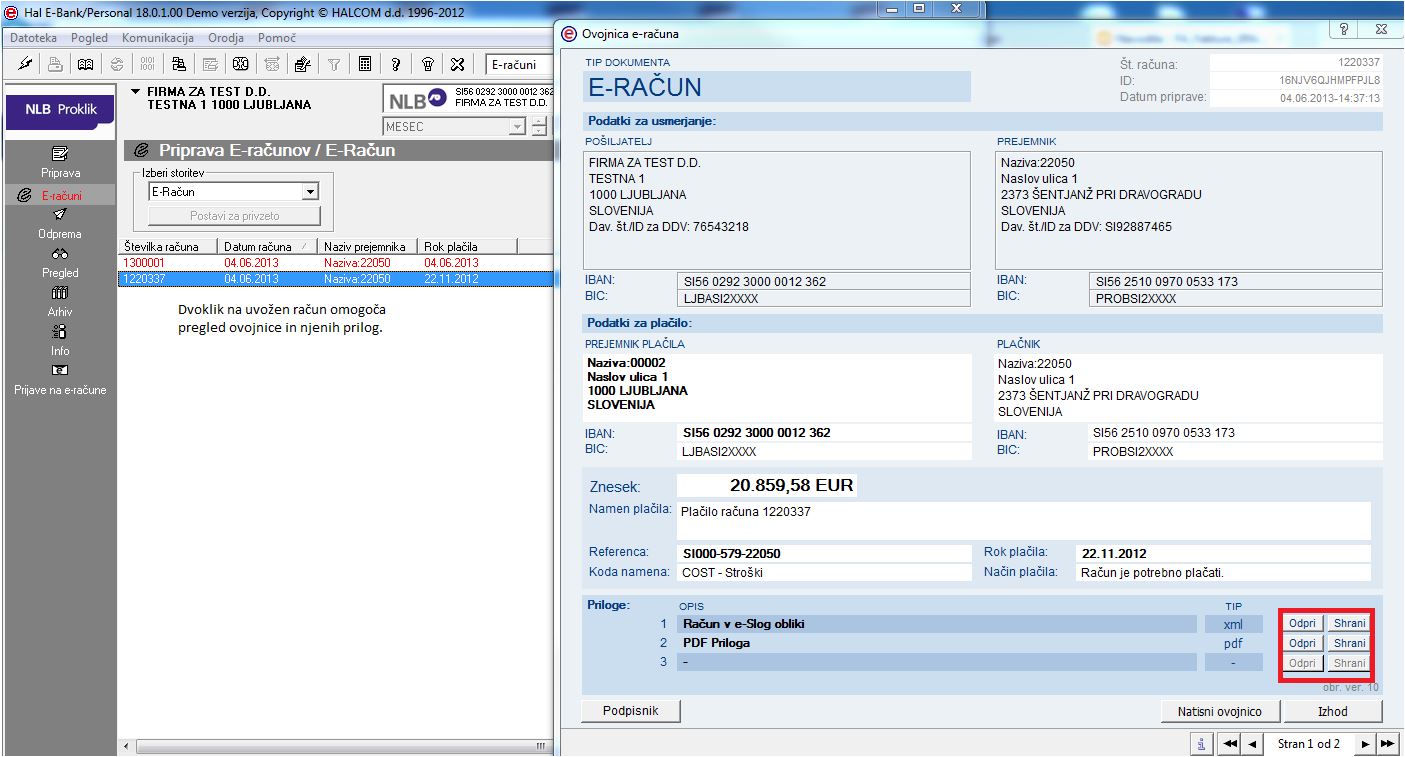Screen dimensions: 1405x757
Task: Open the calculator icon in toolbar
Action: [x=365, y=64]
